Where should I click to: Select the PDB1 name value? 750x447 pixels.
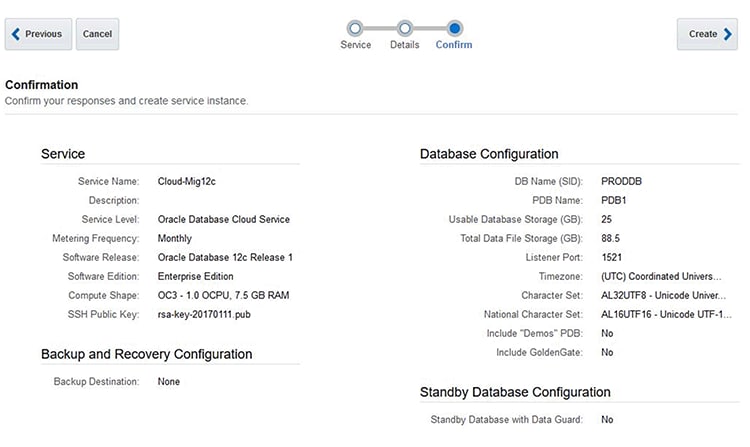(615, 201)
